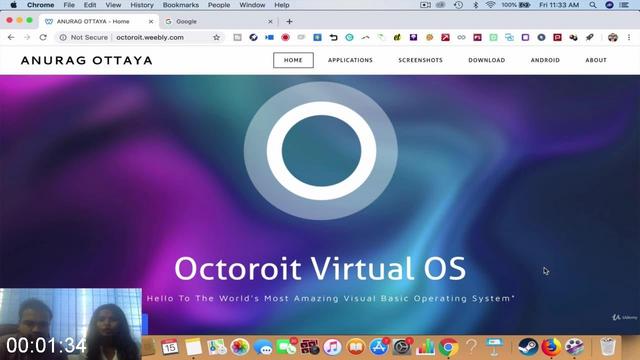The width and height of the screenshot is (640, 360).
Task: Open Chrome's three-dot menu
Action: [x=629, y=38]
